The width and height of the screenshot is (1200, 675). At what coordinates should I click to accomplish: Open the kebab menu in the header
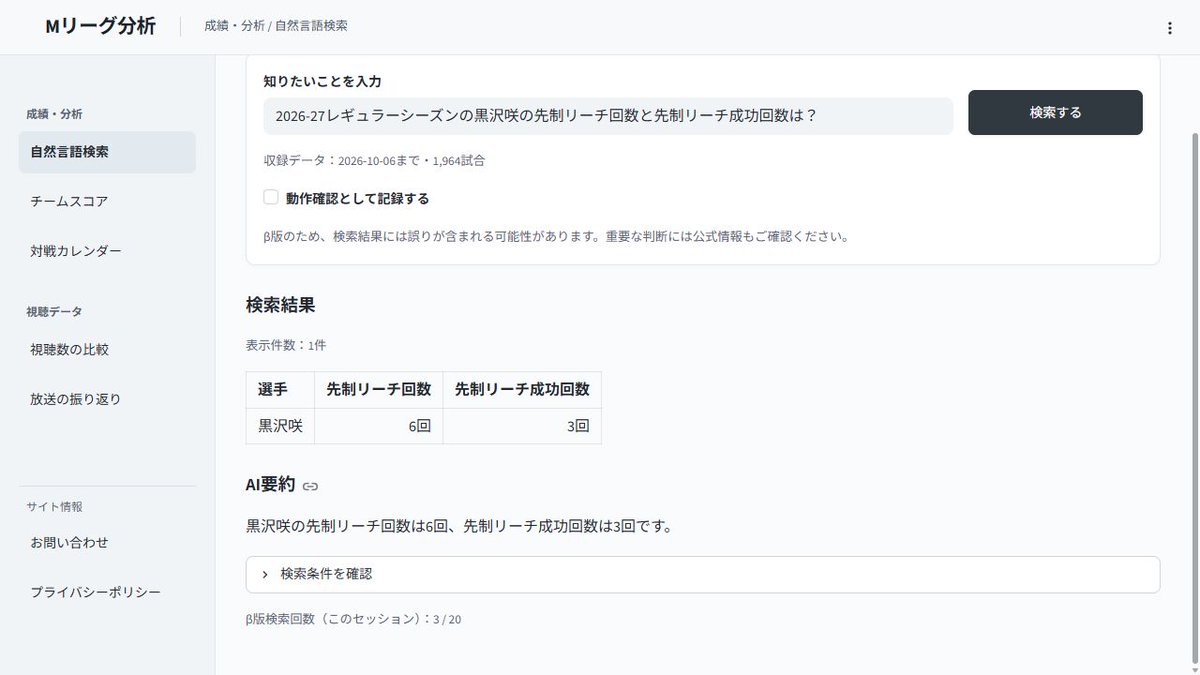tap(1169, 28)
